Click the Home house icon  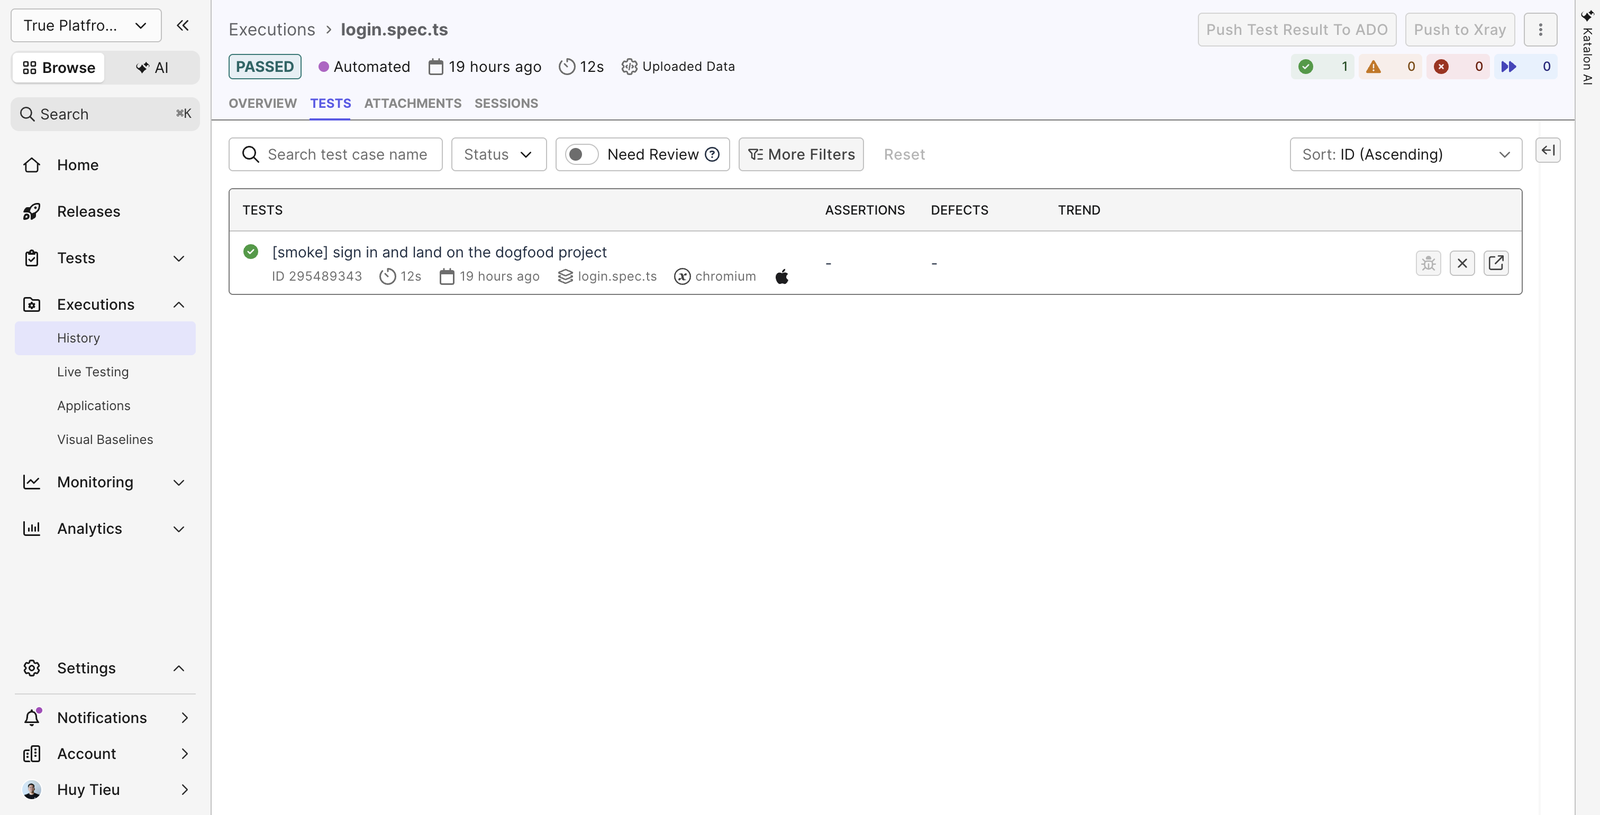[32, 165]
